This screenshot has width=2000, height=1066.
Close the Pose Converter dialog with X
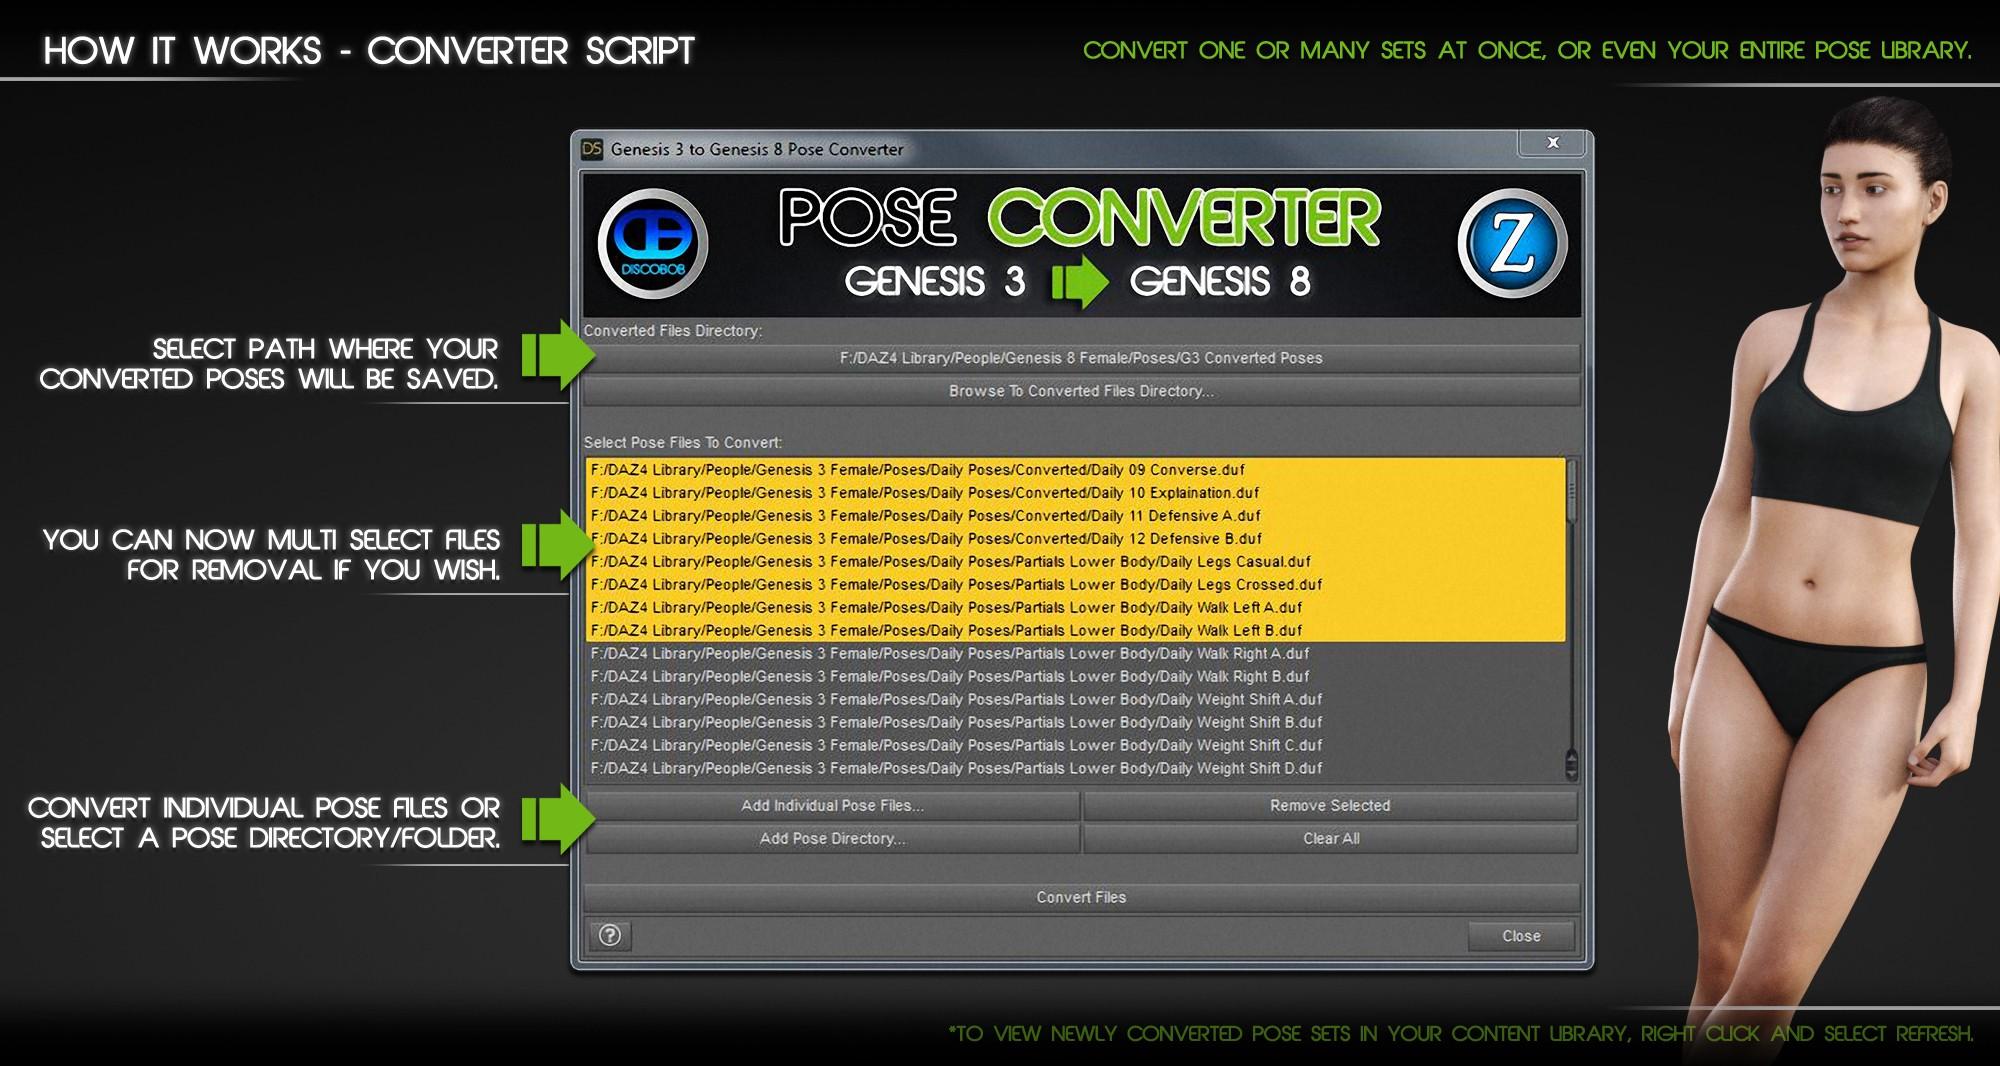[x=1552, y=143]
